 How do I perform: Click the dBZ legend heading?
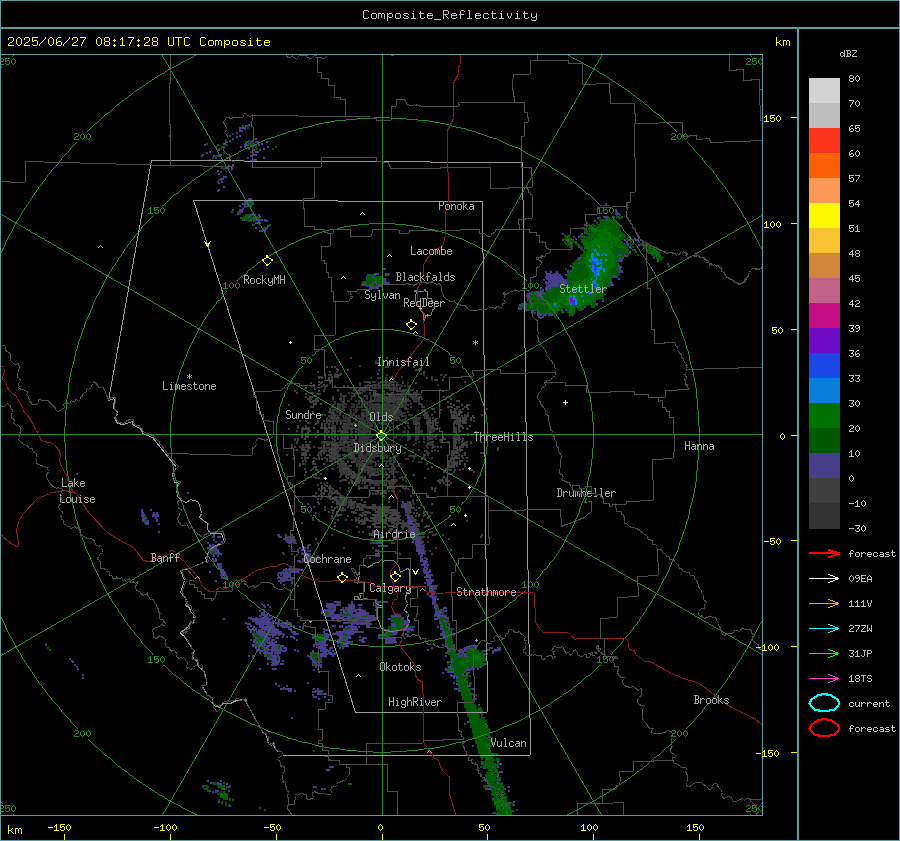pos(848,53)
